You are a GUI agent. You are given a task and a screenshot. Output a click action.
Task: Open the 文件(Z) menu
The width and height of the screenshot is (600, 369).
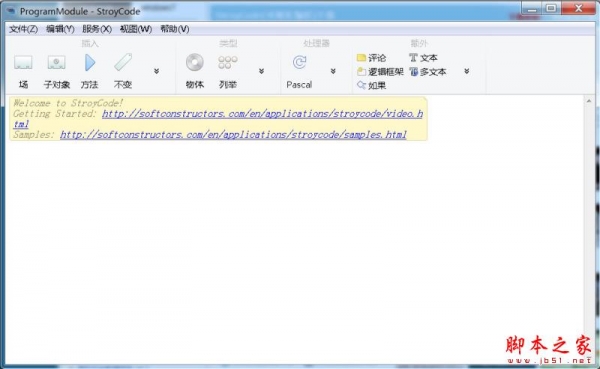click(23, 29)
